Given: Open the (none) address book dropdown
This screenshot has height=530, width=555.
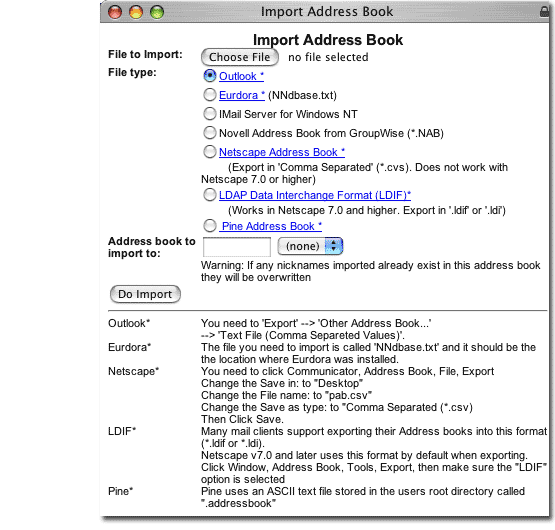Looking at the screenshot, I should (x=310, y=246).
